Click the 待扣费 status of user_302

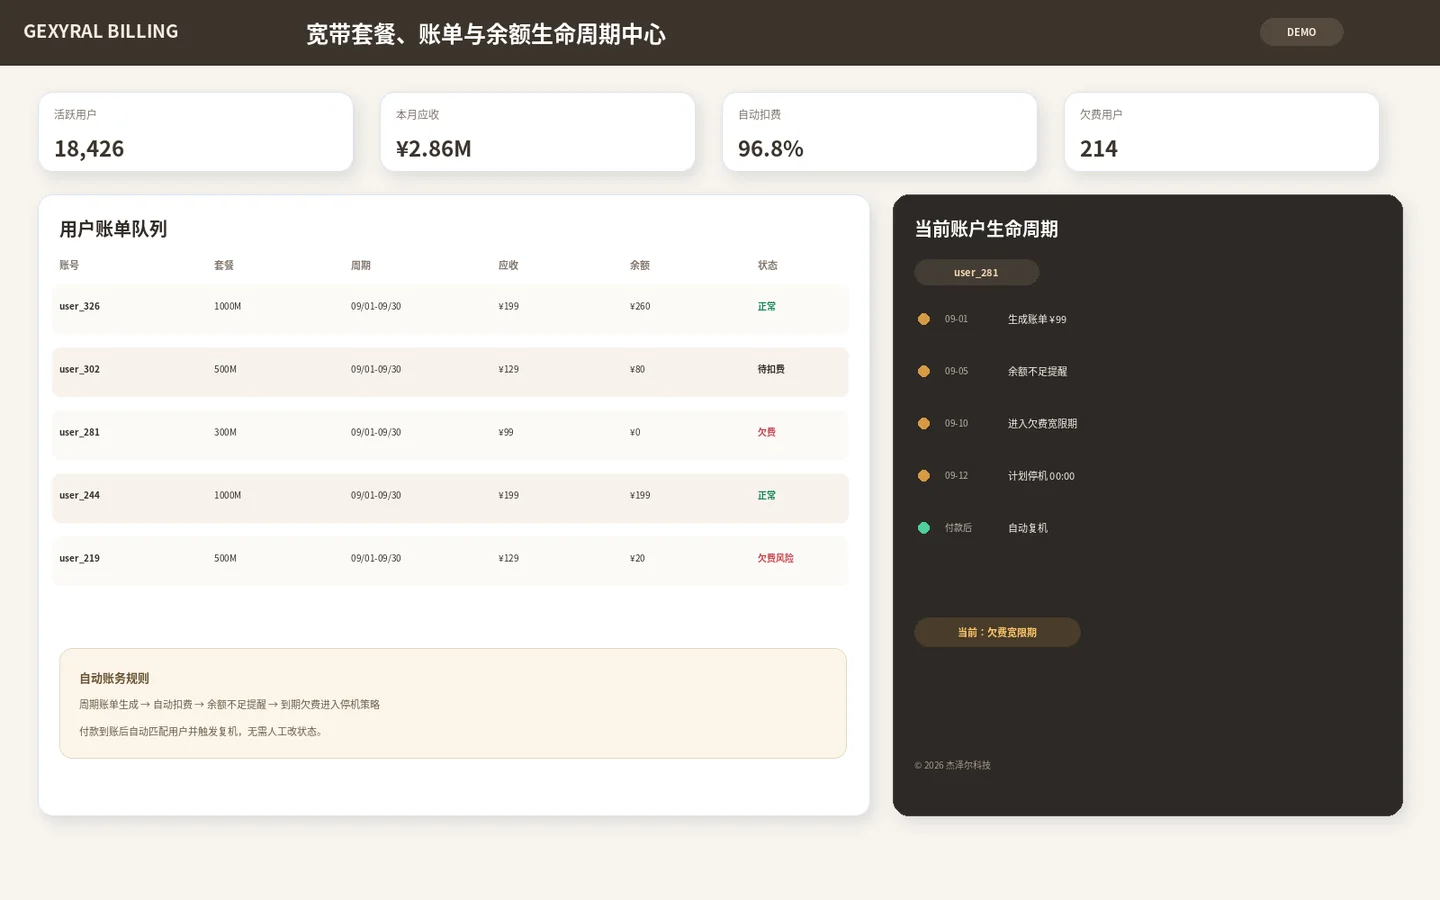771,369
